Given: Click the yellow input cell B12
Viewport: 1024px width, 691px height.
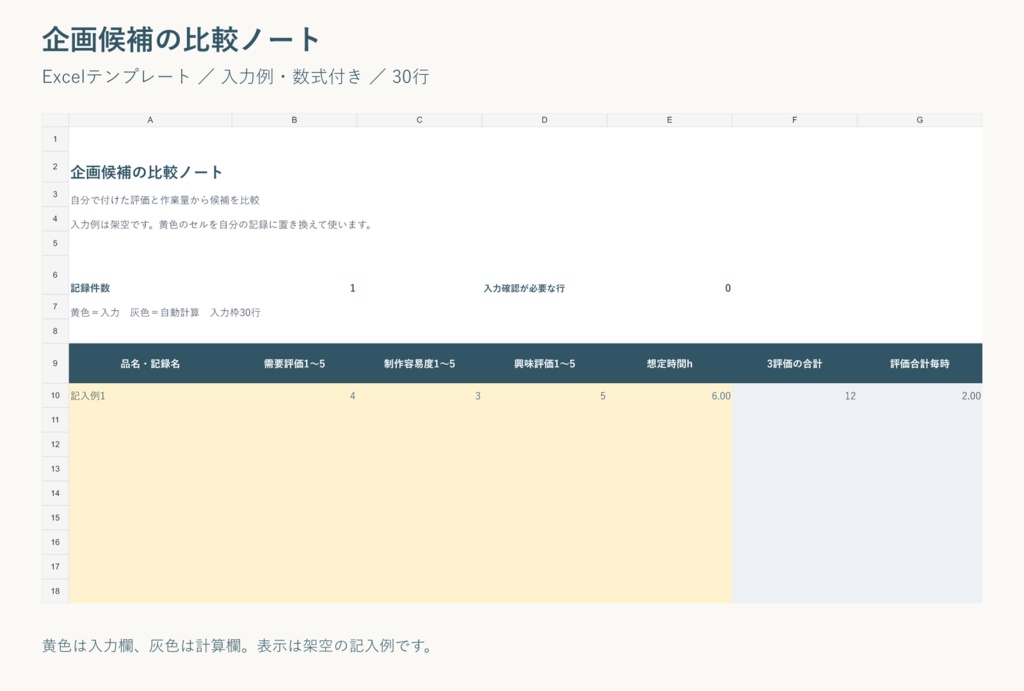Looking at the screenshot, I should (295, 444).
